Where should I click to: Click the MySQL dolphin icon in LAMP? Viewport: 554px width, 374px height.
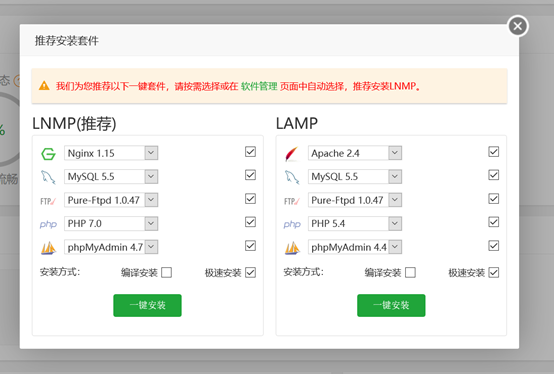[292, 177]
